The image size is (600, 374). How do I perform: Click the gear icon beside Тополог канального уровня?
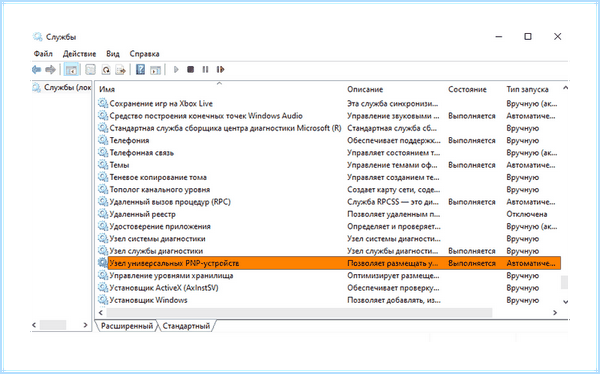pos(103,189)
